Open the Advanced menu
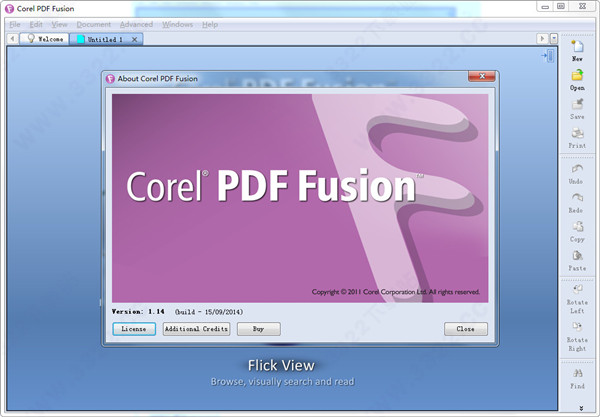 pos(136,24)
